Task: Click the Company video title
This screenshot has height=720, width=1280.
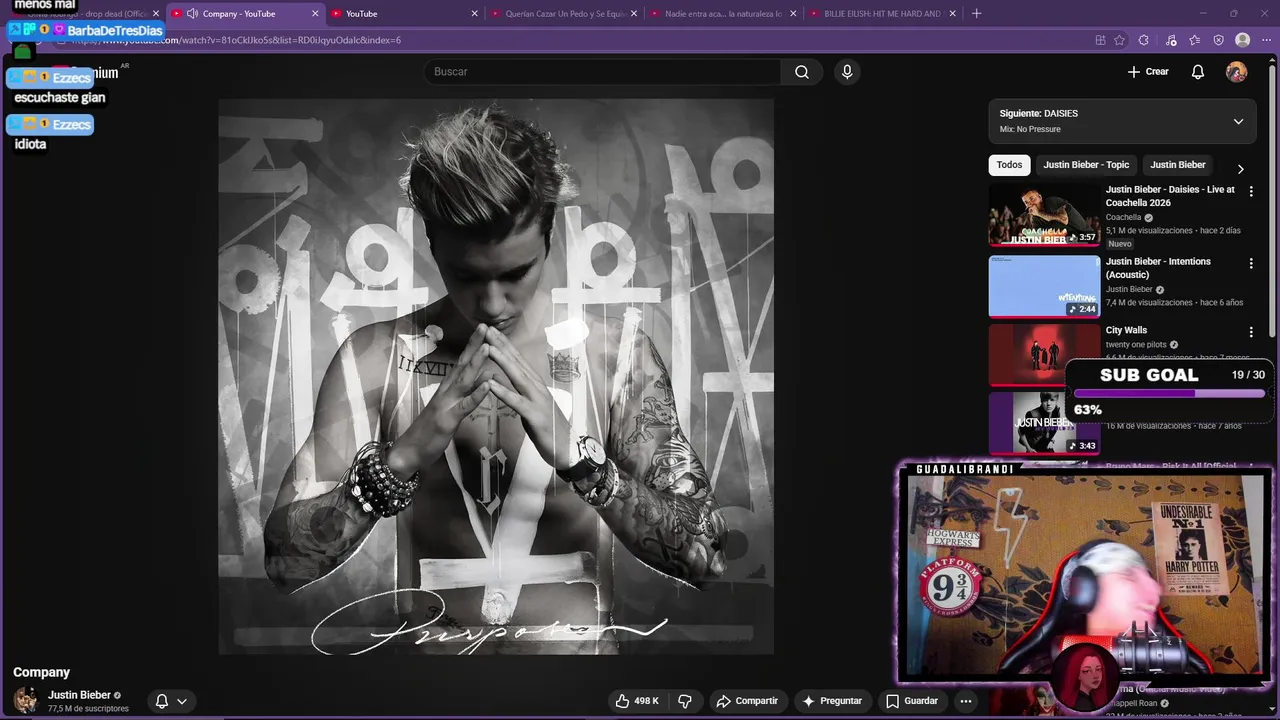Action: coord(41,672)
